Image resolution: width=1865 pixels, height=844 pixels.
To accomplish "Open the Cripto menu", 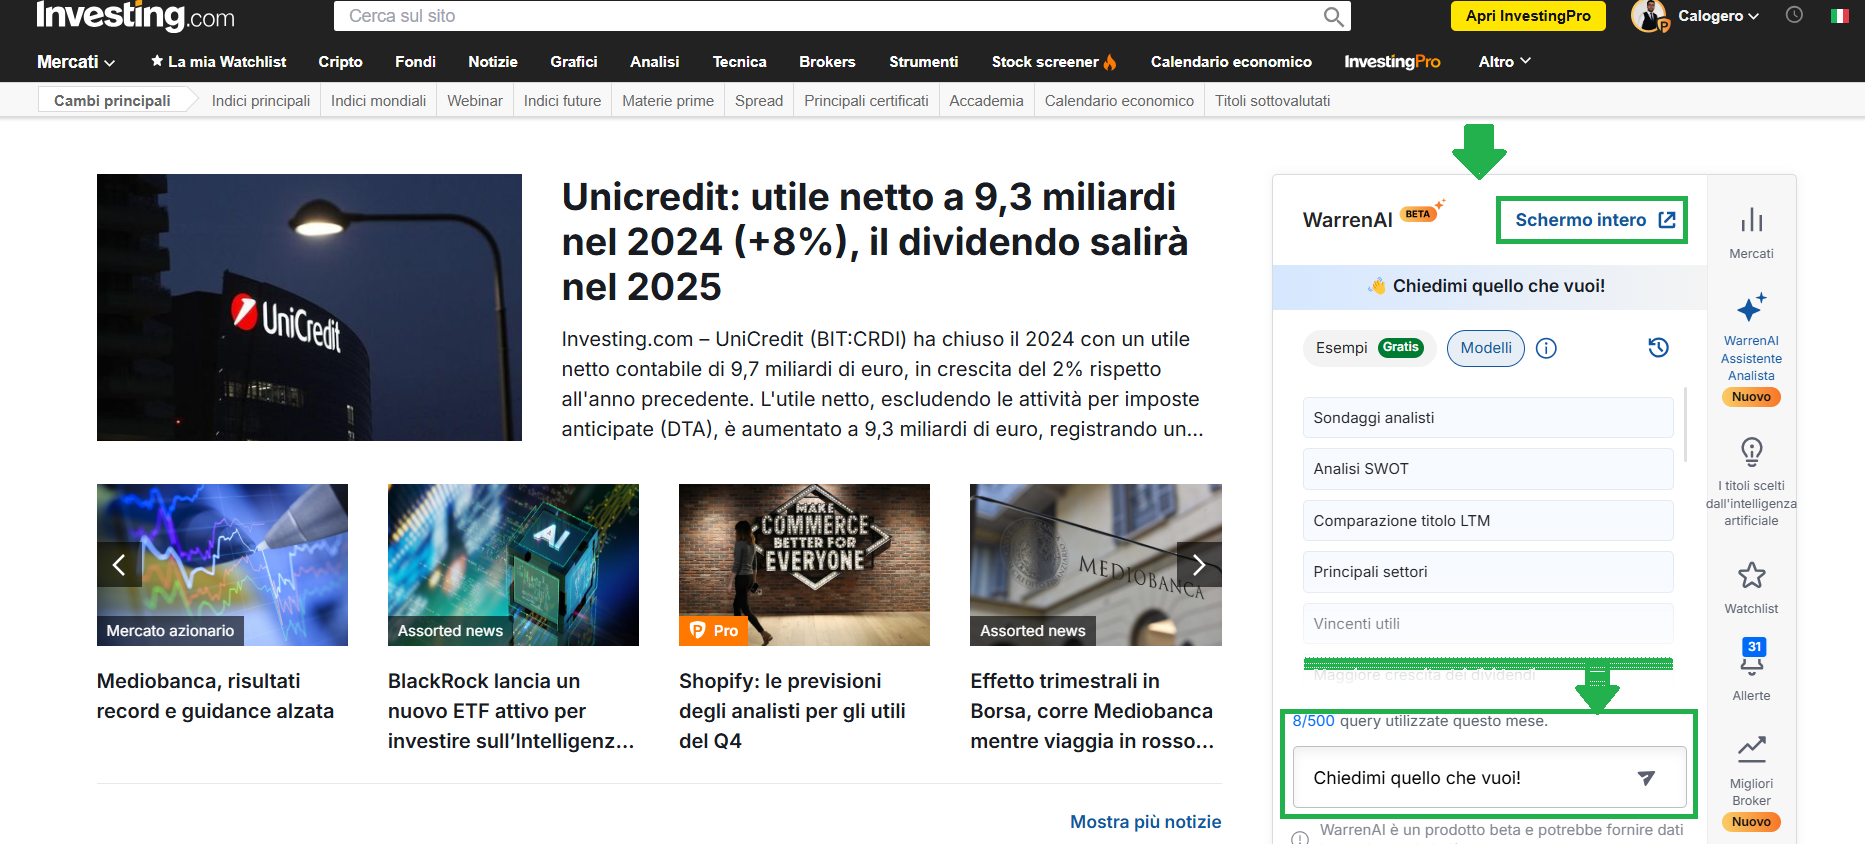I will tap(340, 62).
